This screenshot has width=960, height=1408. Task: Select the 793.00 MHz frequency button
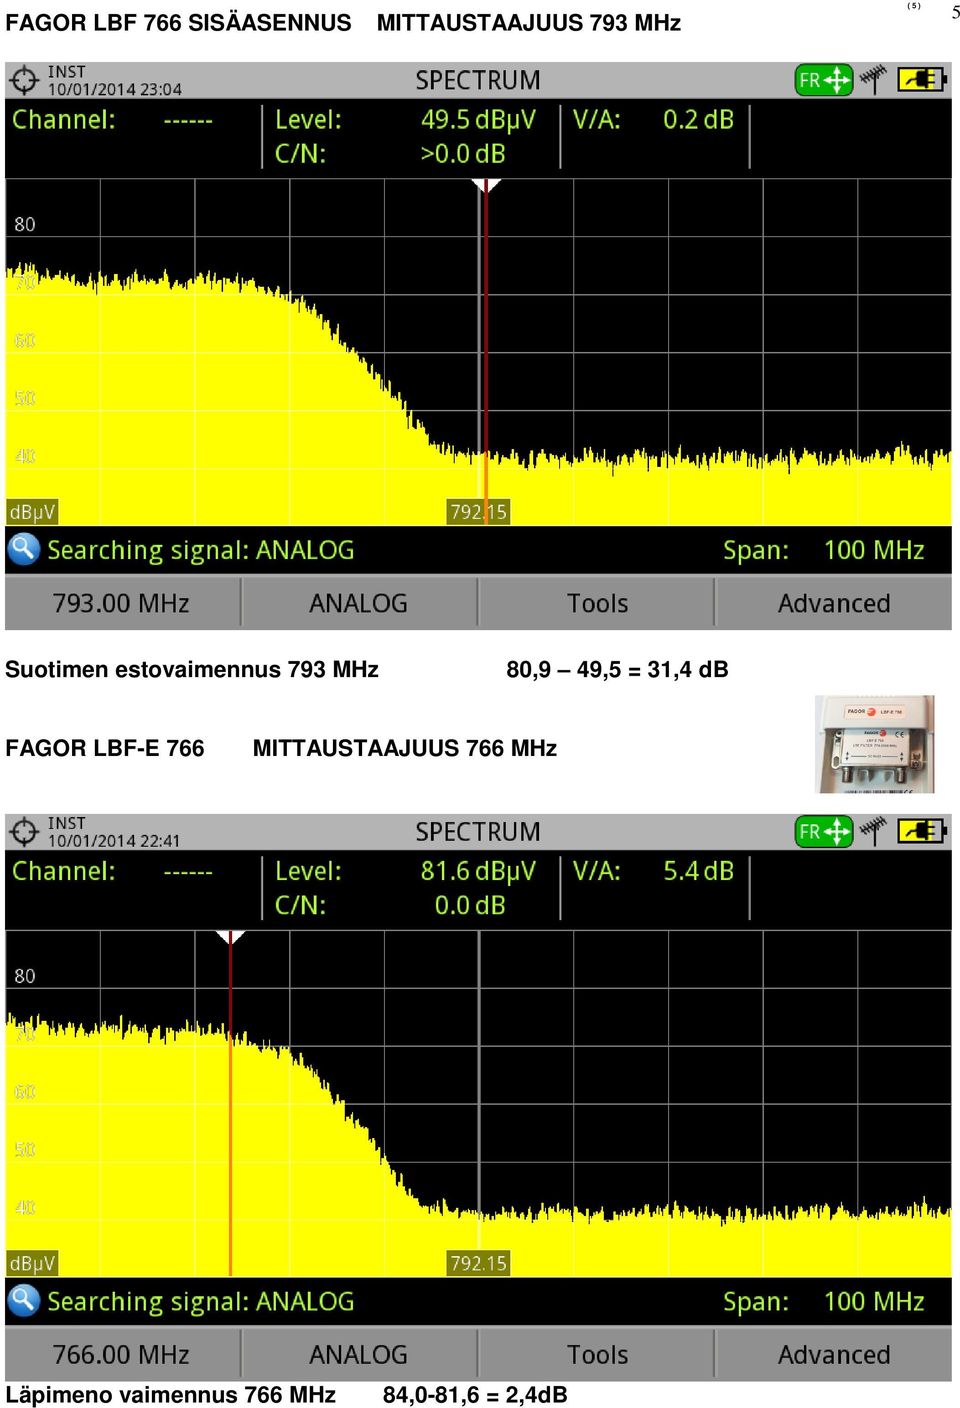(x=122, y=603)
